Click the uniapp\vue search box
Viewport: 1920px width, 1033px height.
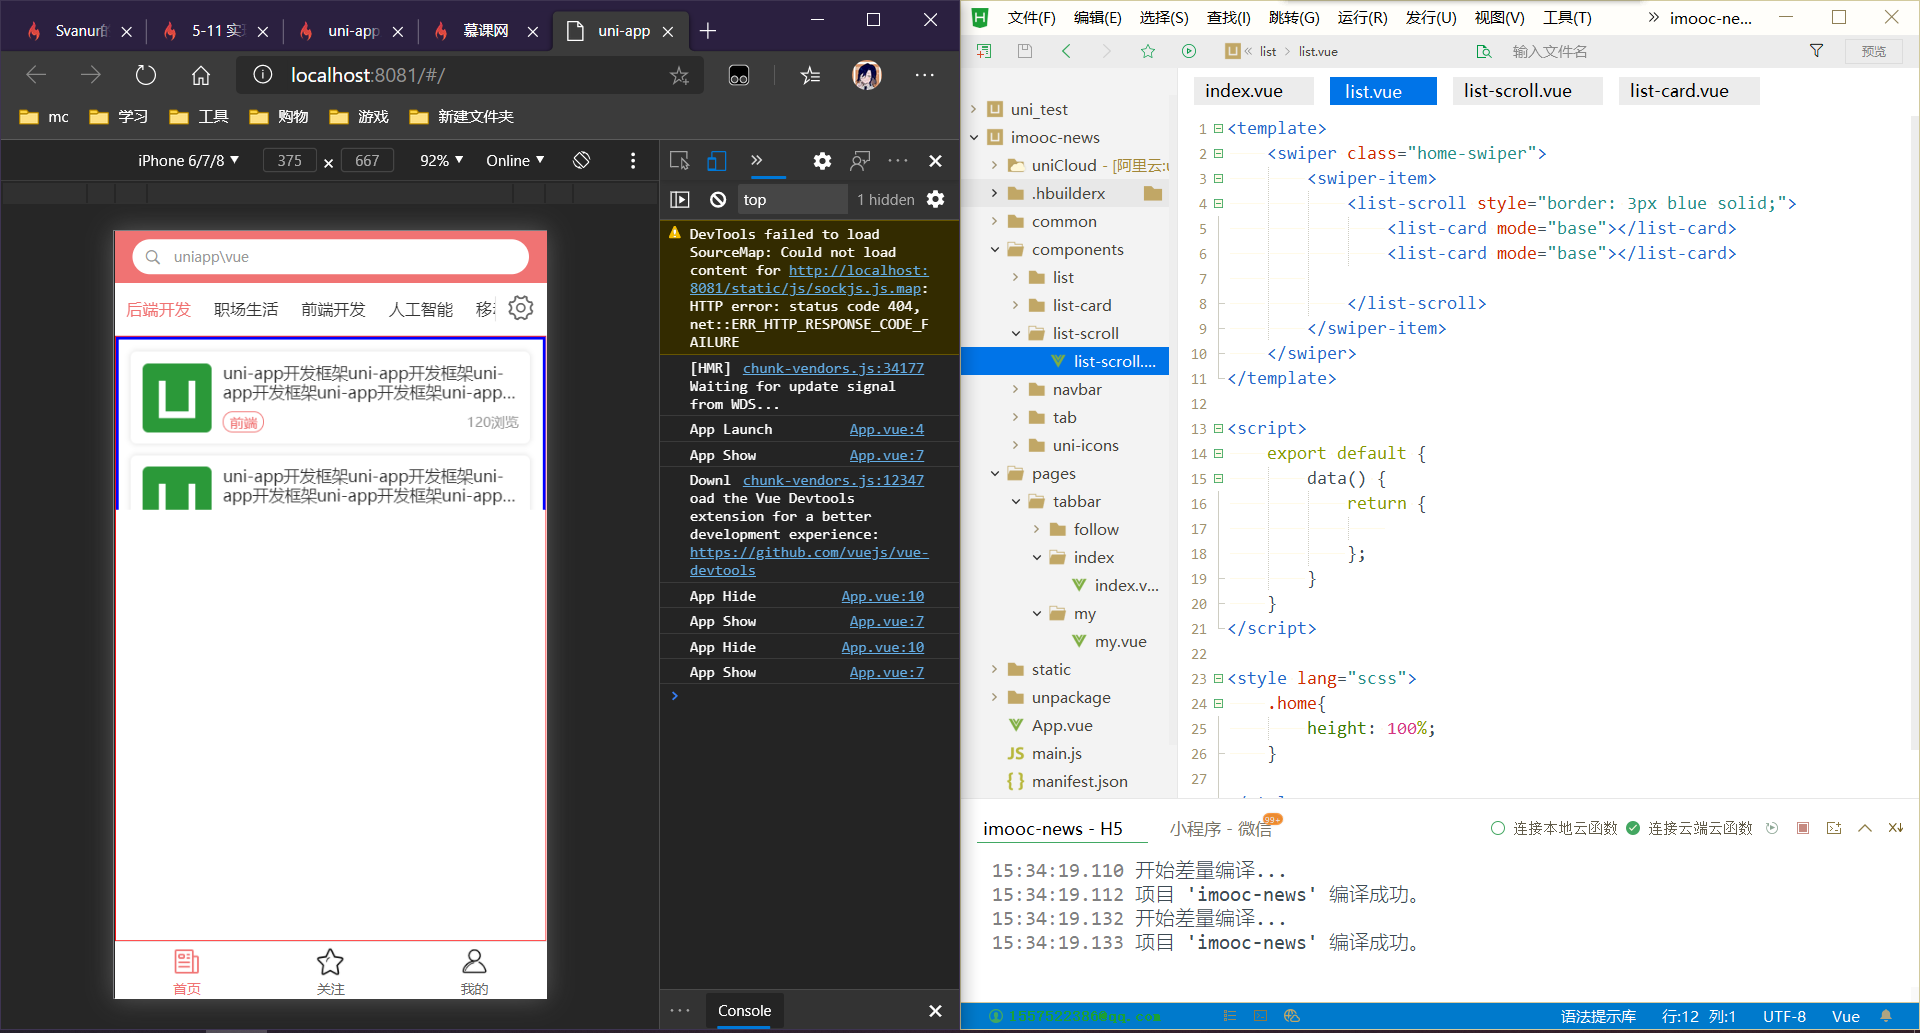tap(331, 257)
